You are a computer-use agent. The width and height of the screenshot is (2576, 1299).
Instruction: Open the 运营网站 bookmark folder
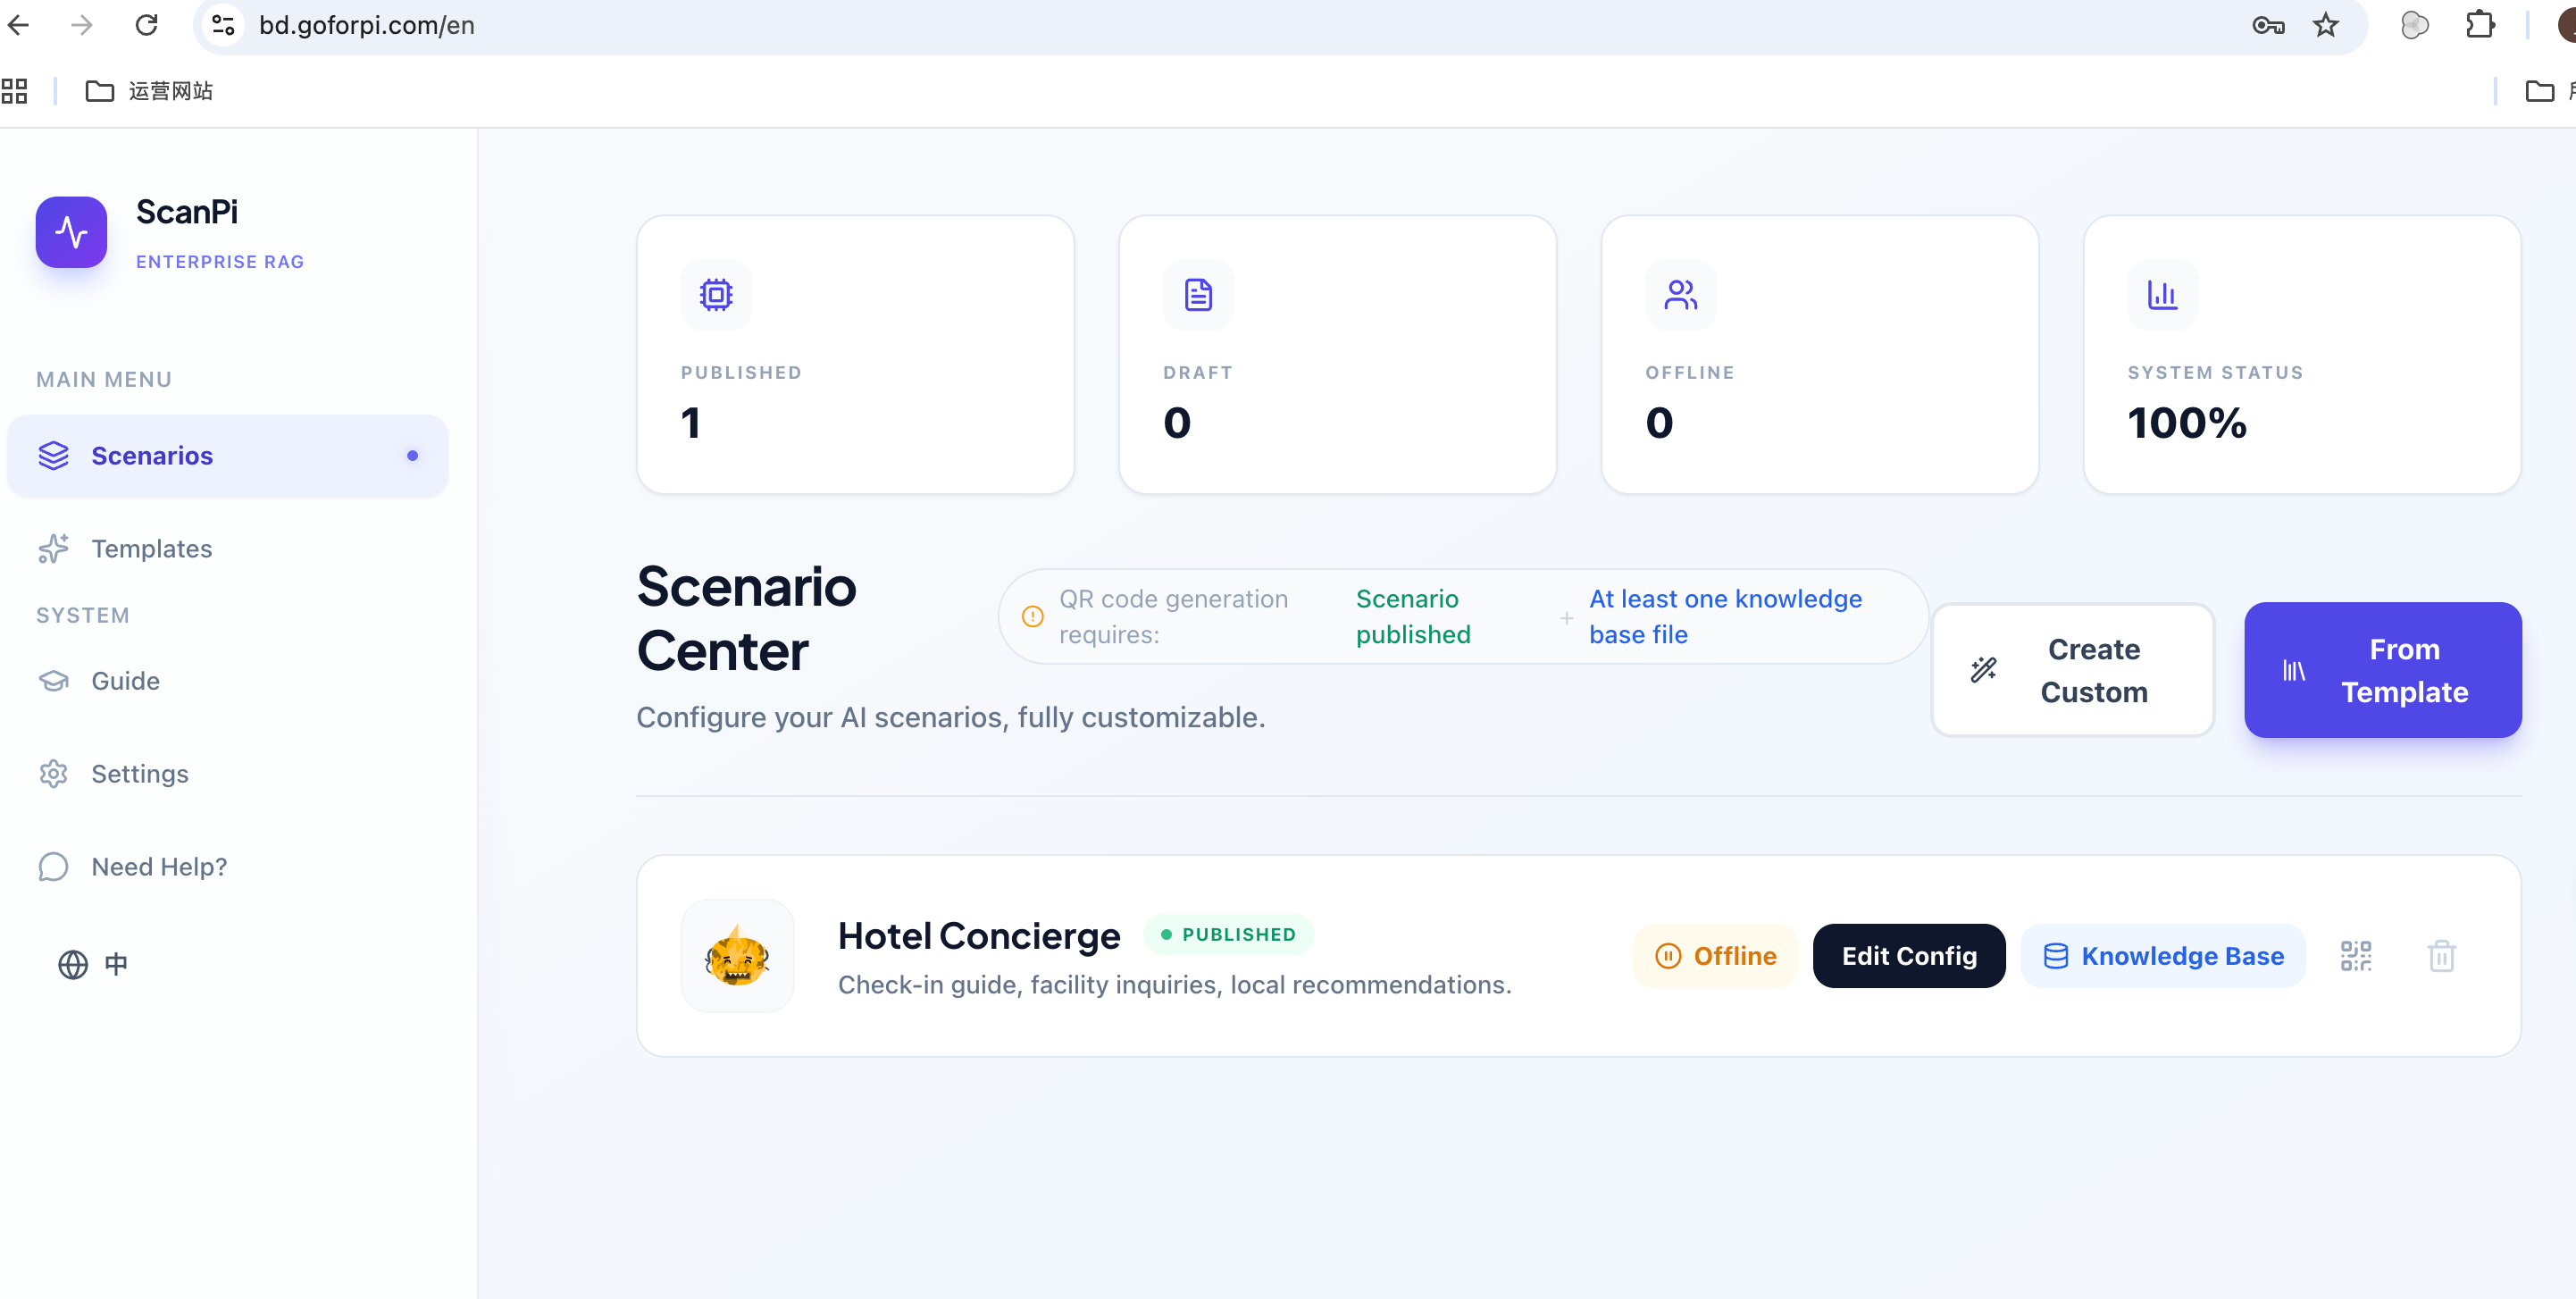148,91
